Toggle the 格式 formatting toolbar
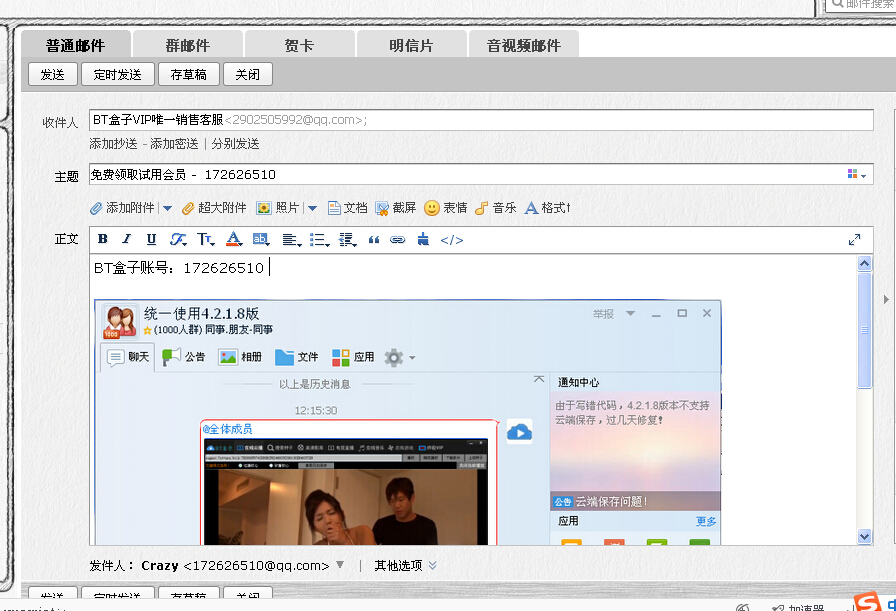The height and width of the screenshot is (611, 896). (547, 208)
